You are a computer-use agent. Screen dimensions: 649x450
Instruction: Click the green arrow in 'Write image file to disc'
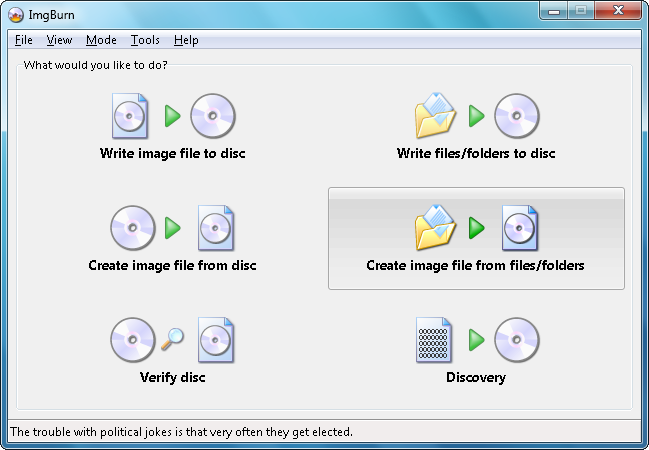coord(173,116)
